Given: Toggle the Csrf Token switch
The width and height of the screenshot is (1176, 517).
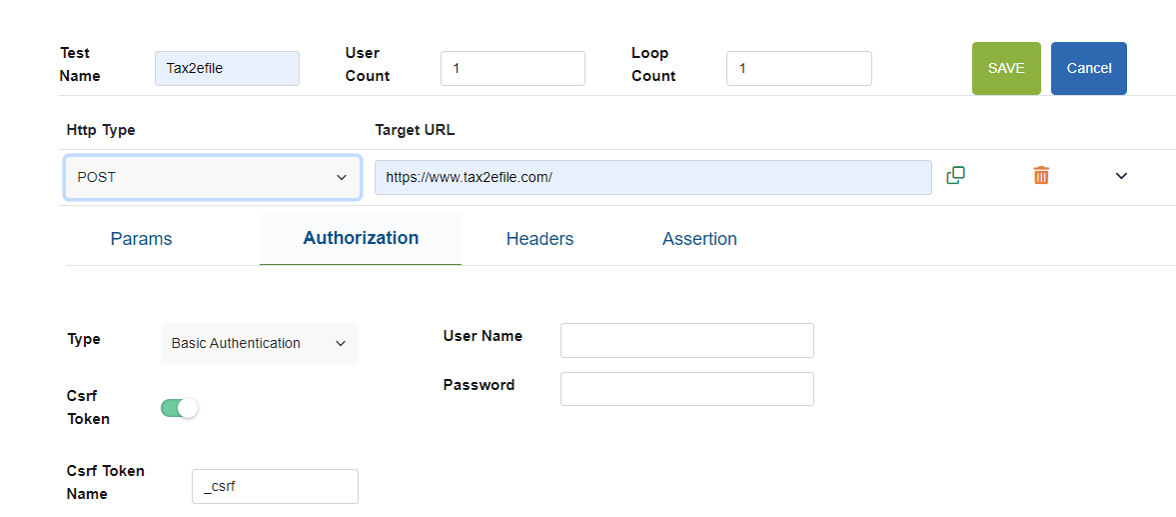Looking at the screenshot, I should click(180, 408).
